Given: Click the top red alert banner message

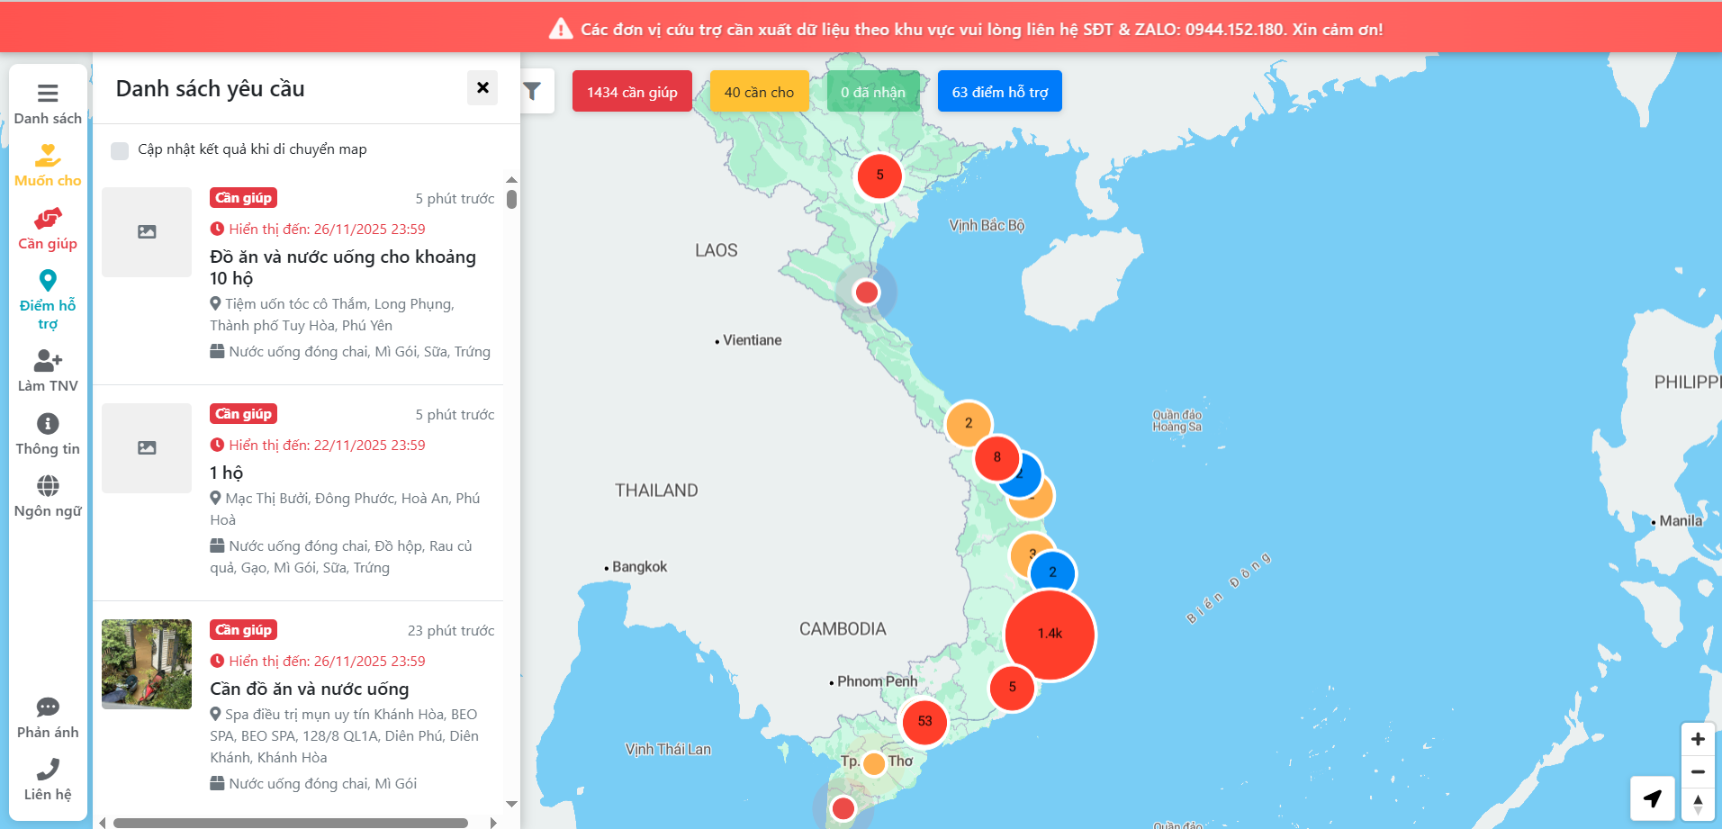Looking at the screenshot, I should (966, 29).
